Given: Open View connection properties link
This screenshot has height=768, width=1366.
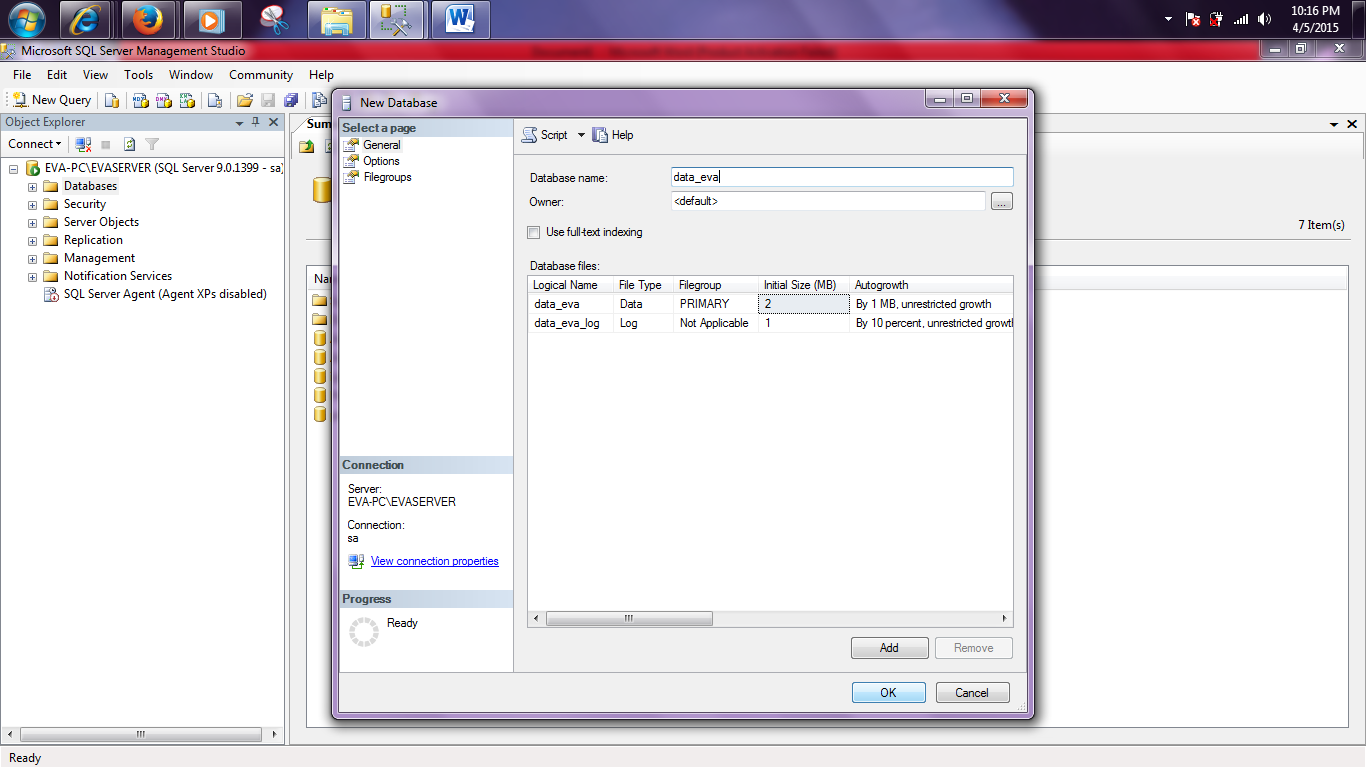Looking at the screenshot, I should coord(435,561).
